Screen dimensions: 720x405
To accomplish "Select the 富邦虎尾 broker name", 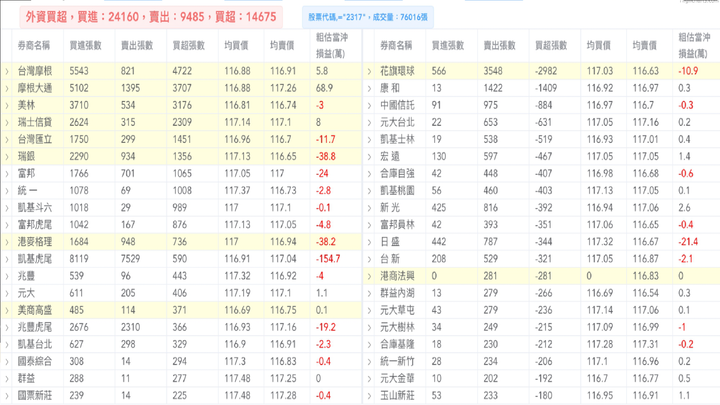I will (35, 225).
